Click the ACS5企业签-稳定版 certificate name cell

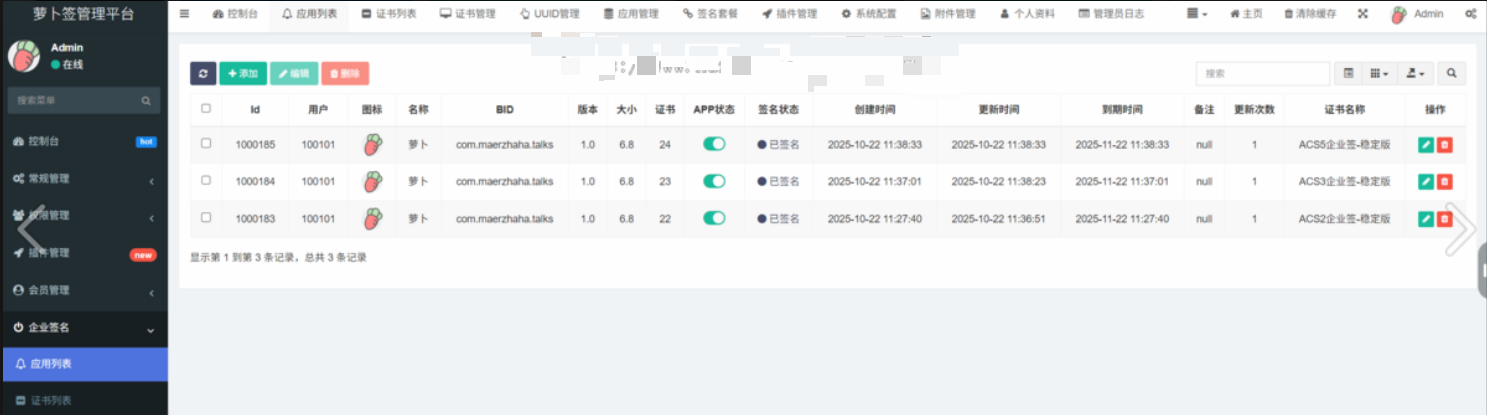tap(1344, 145)
